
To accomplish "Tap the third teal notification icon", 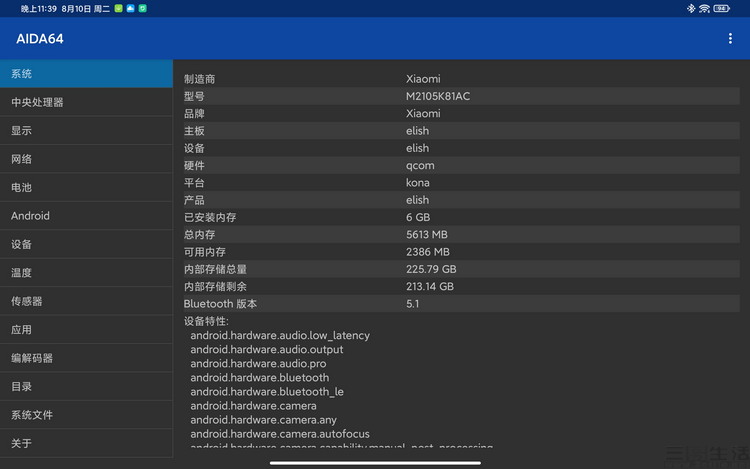I will (142, 8).
